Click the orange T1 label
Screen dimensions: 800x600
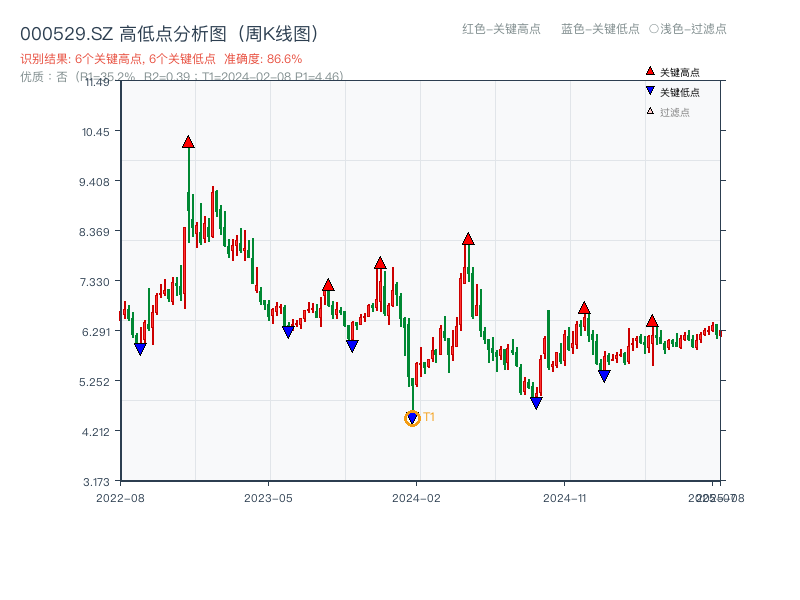click(x=429, y=417)
